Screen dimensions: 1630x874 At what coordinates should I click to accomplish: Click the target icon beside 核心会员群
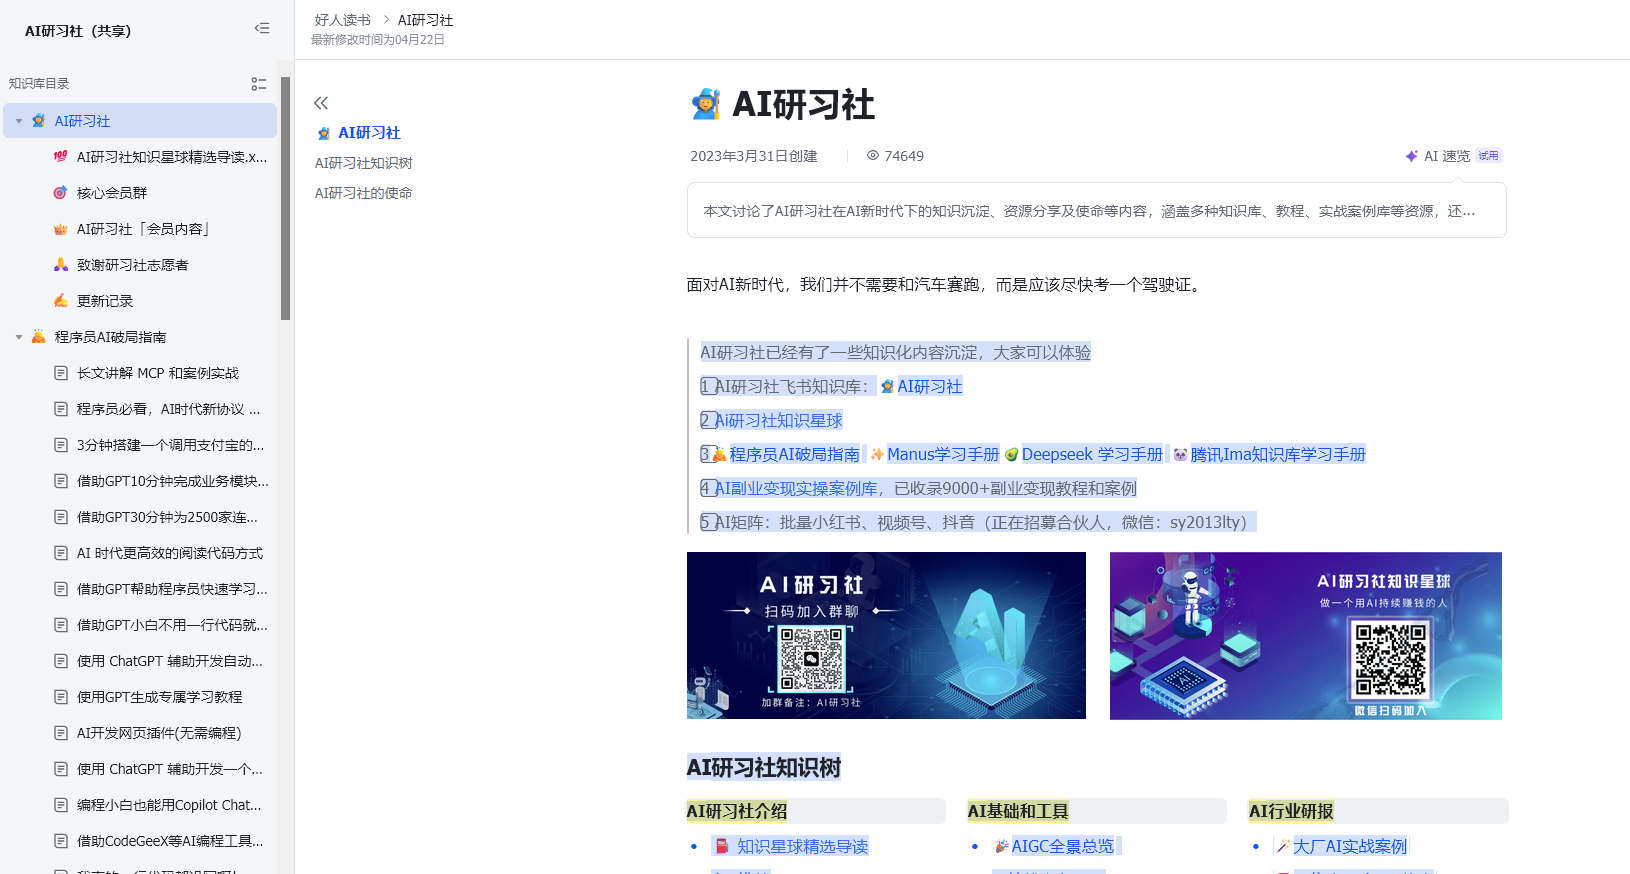point(61,193)
